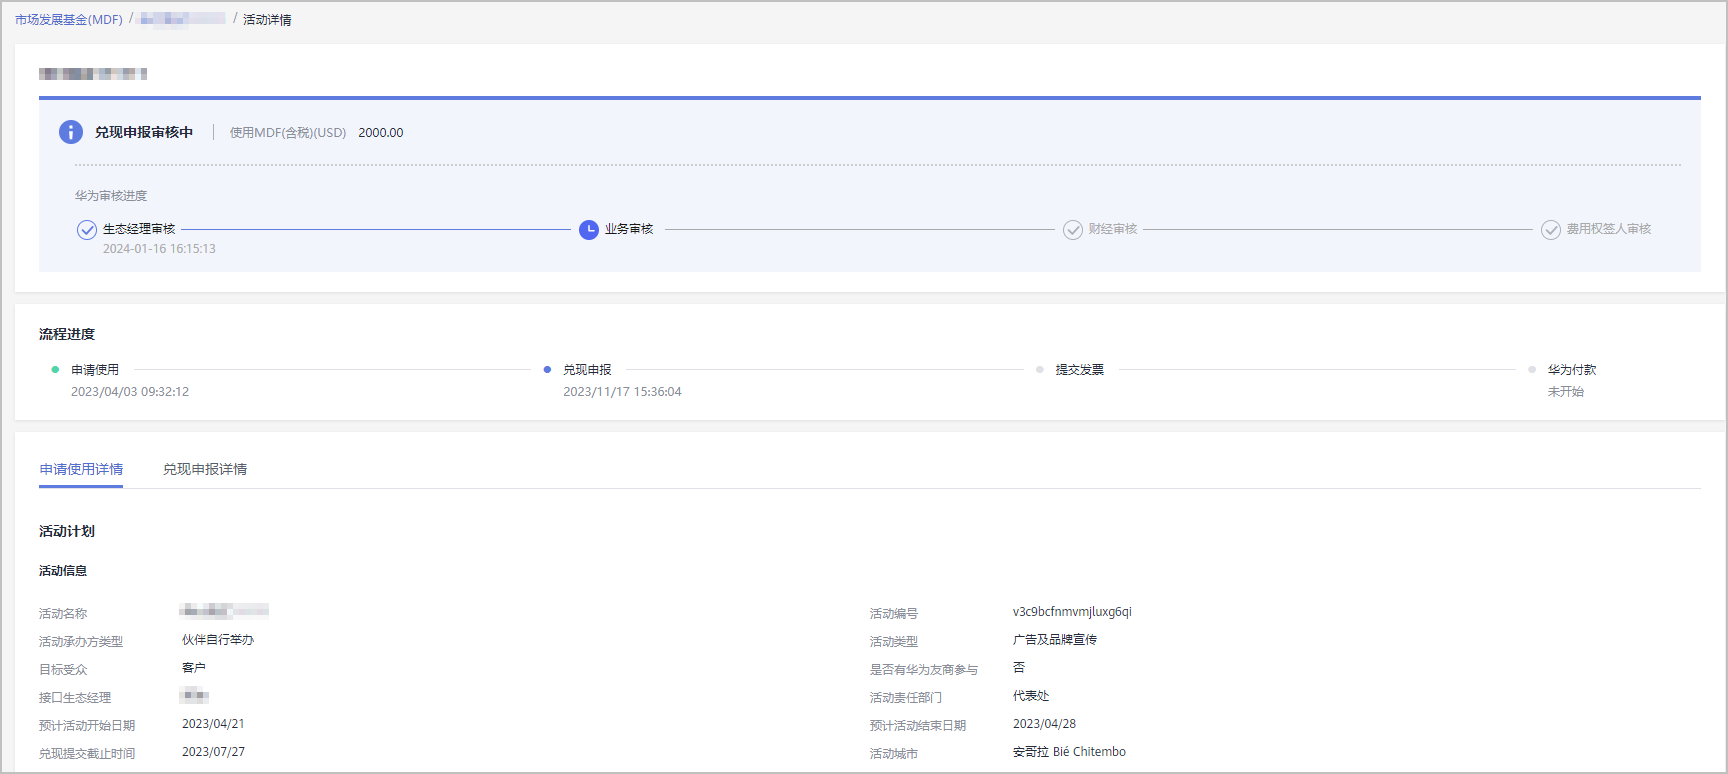Open 市场发展基金(MDF) breadcrumb link
Image resolution: width=1728 pixels, height=774 pixels.
pyautogui.click(x=69, y=19)
